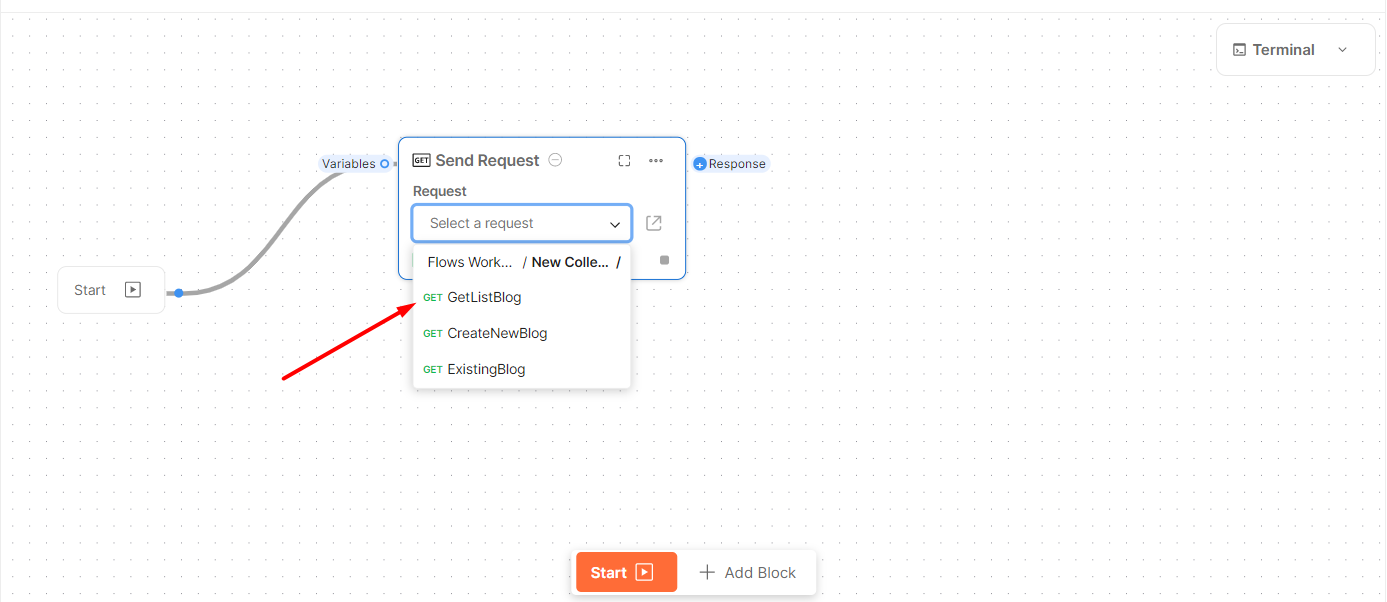Click the gray square stop indicator
1387x602 pixels.
(664, 260)
